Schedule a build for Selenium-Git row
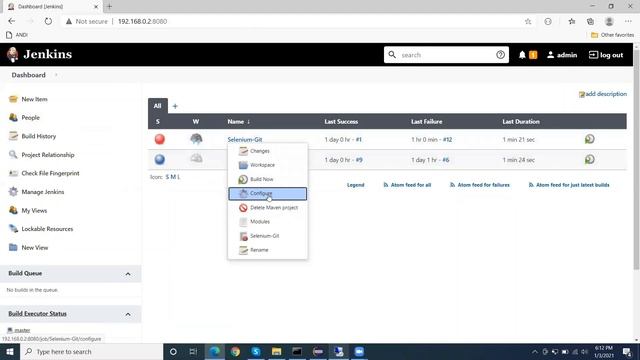 tap(589, 139)
